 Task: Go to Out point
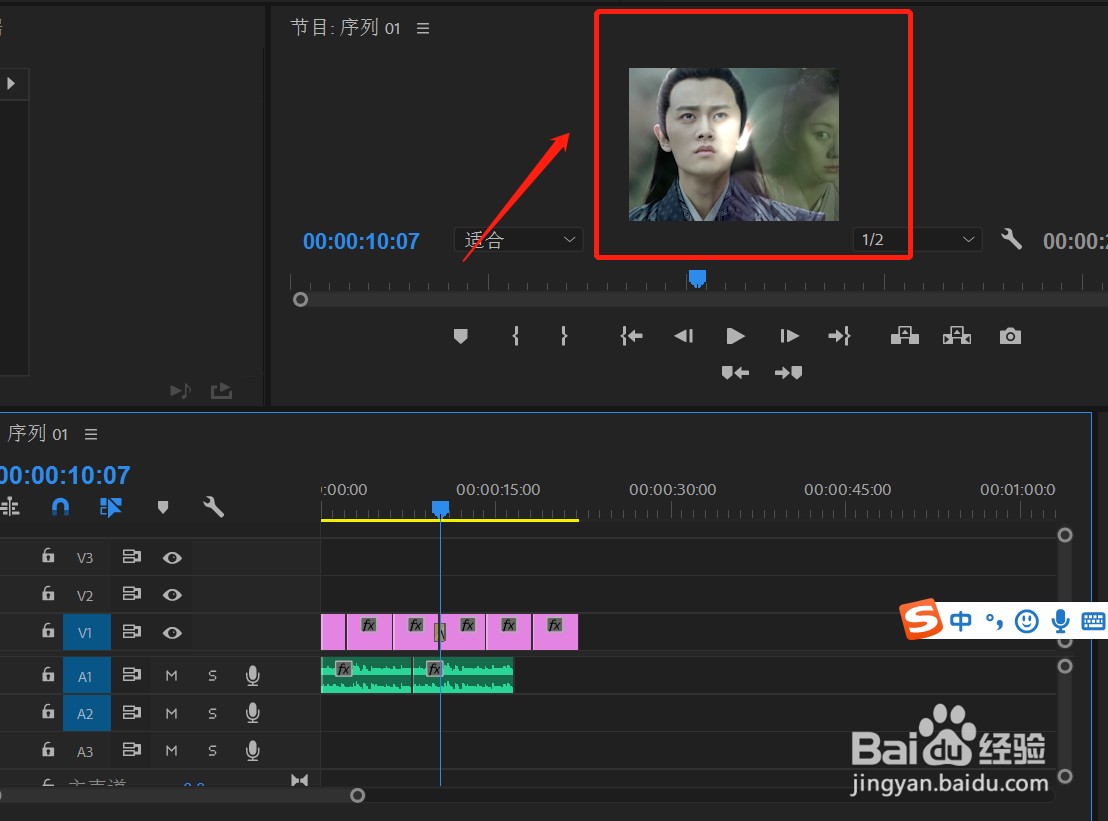(839, 336)
